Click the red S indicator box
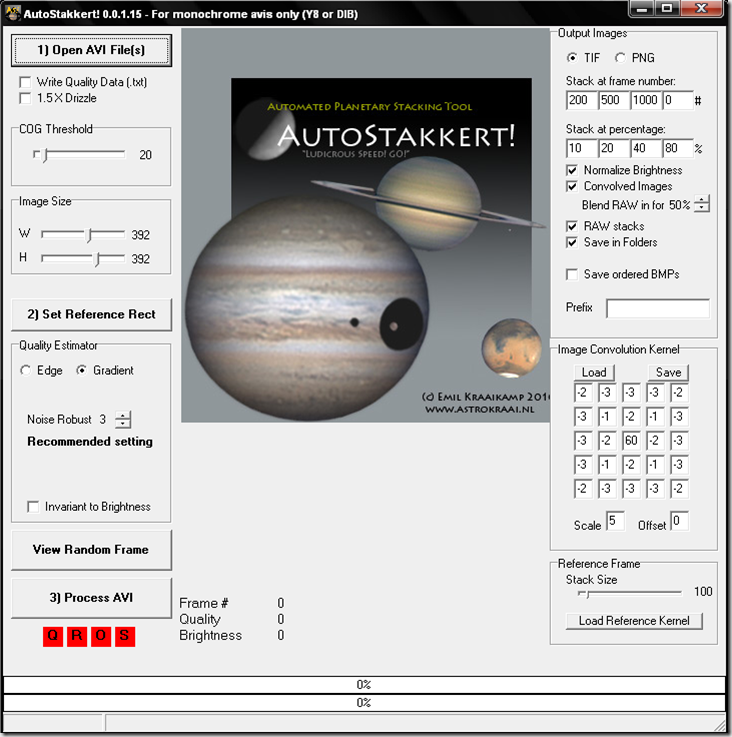 (x=125, y=636)
